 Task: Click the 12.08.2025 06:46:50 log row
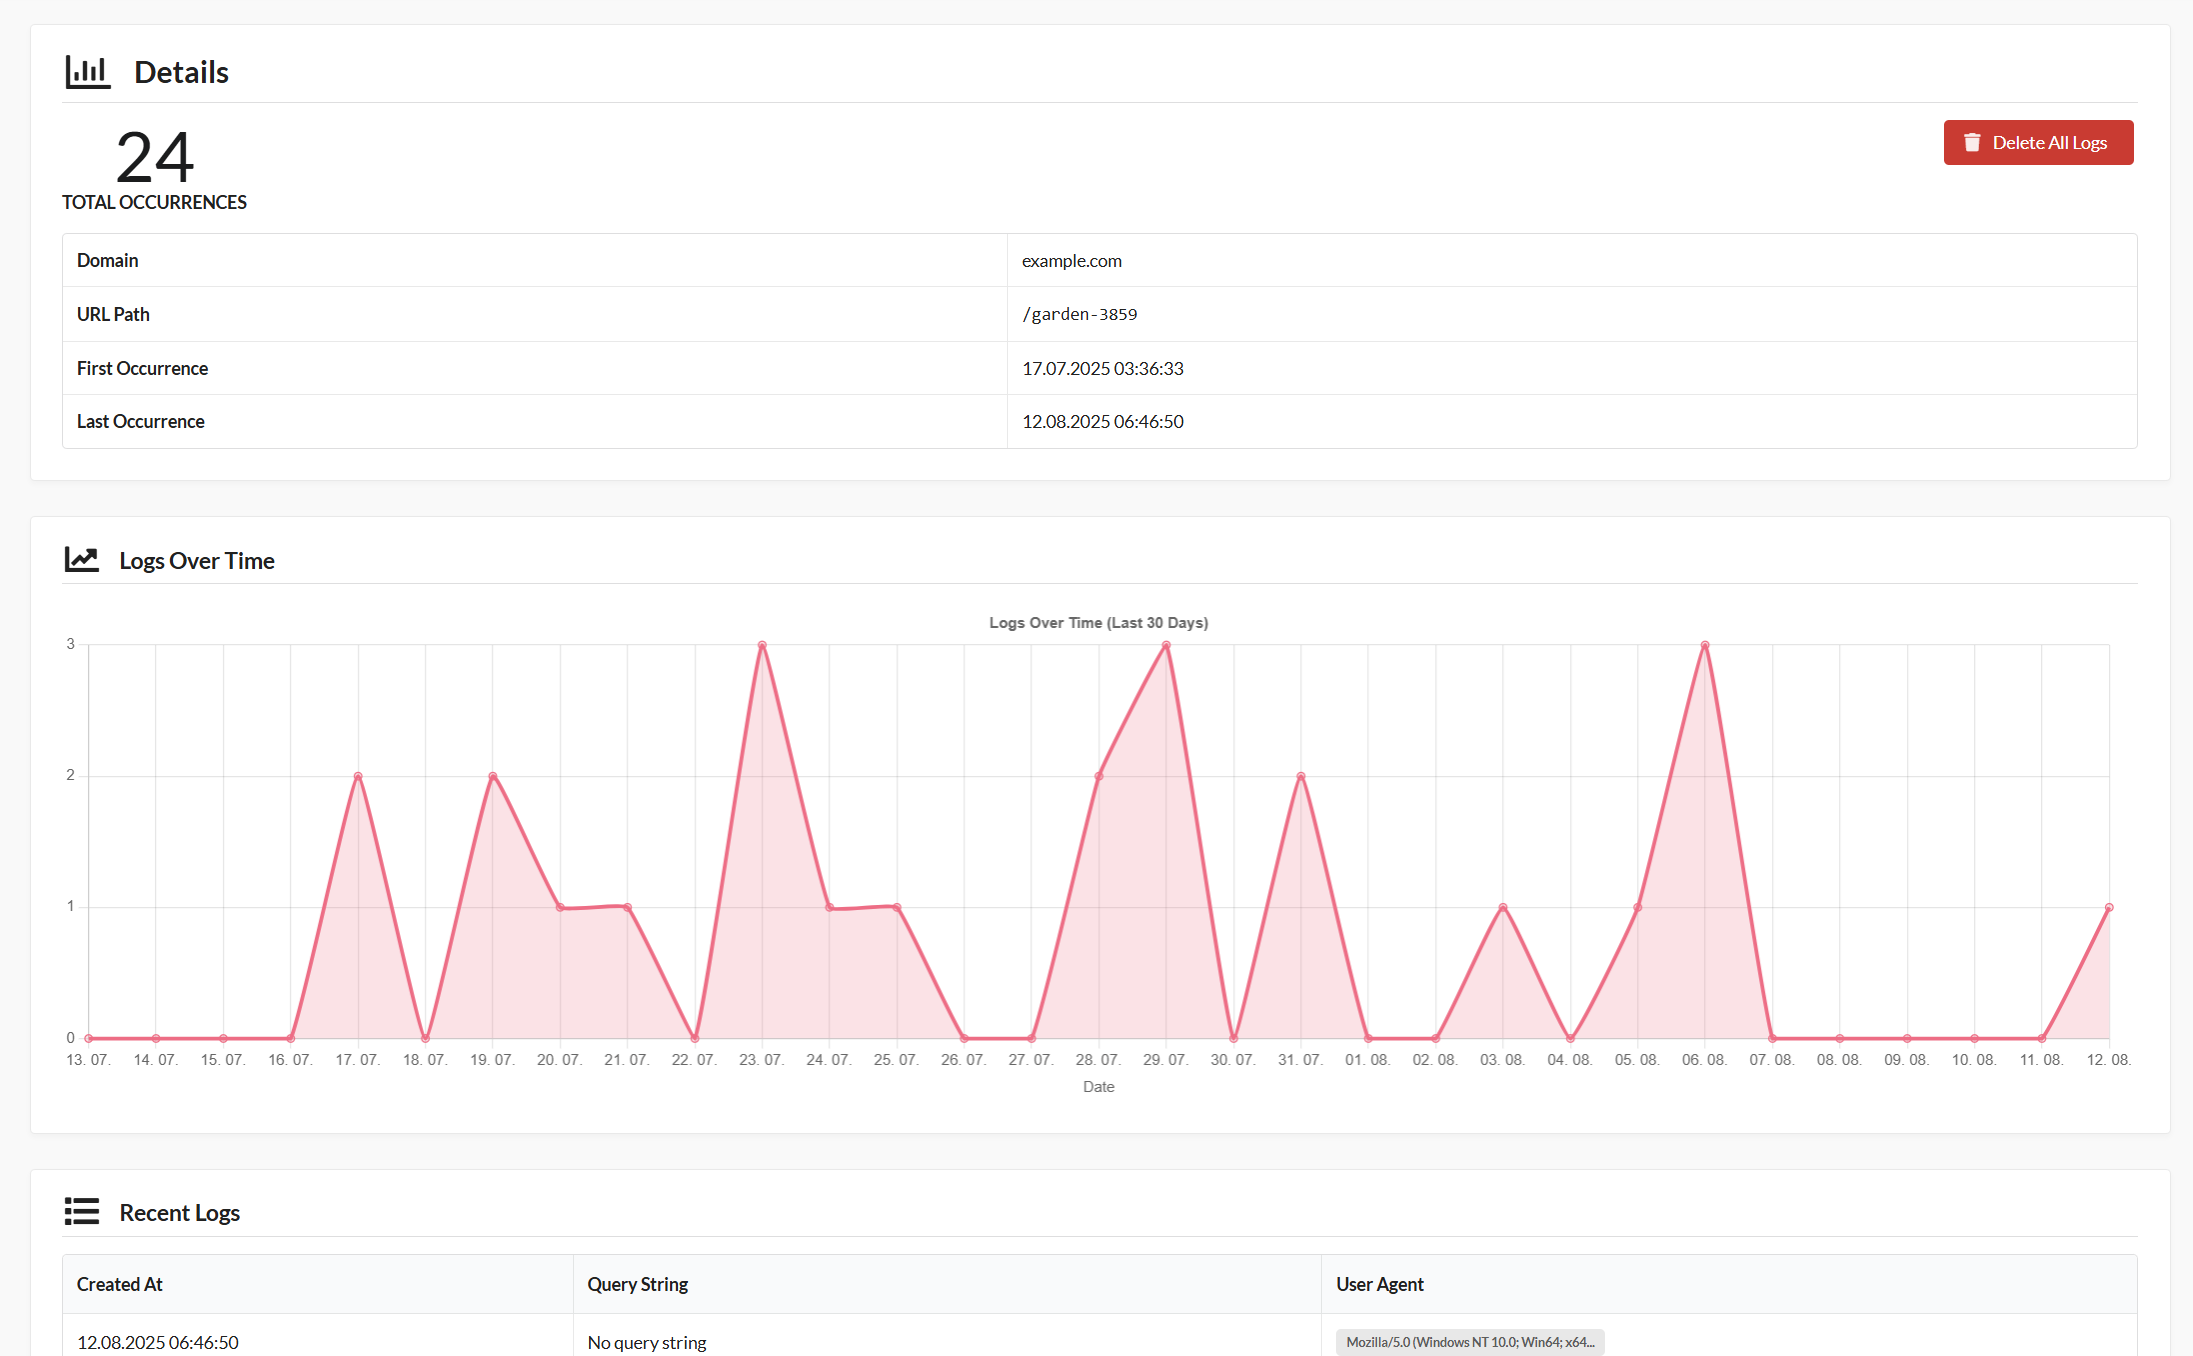(158, 1342)
